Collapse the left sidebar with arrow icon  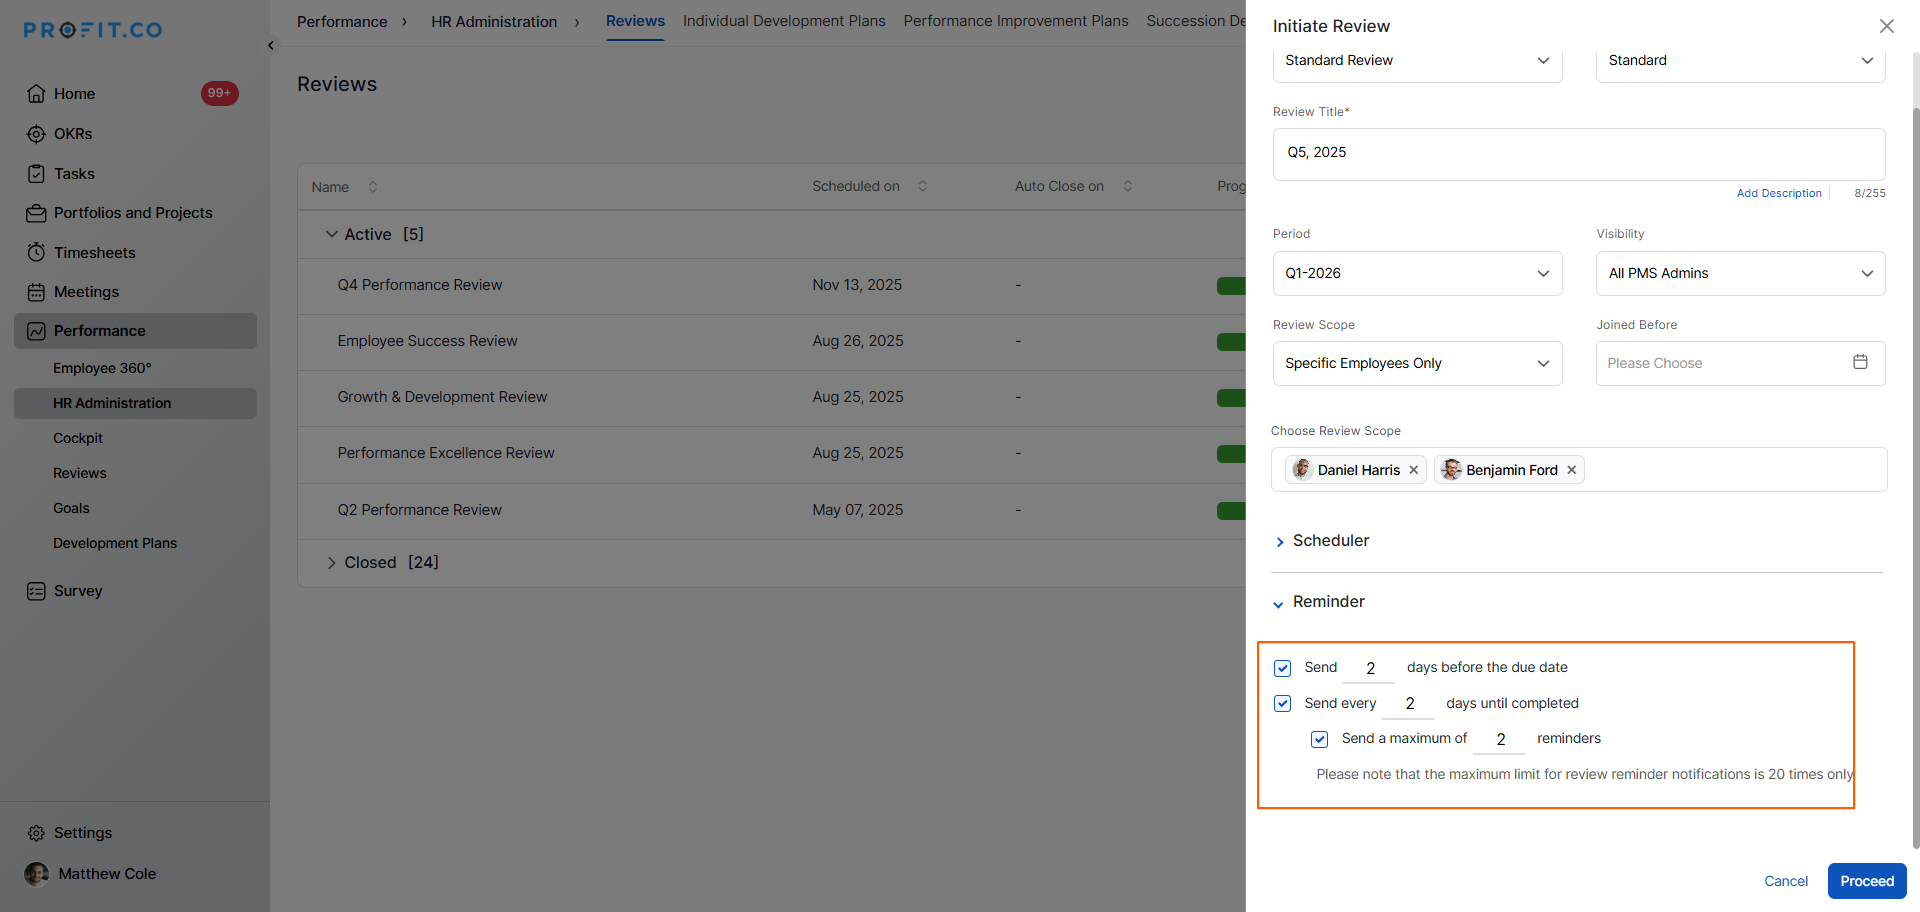point(271,46)
